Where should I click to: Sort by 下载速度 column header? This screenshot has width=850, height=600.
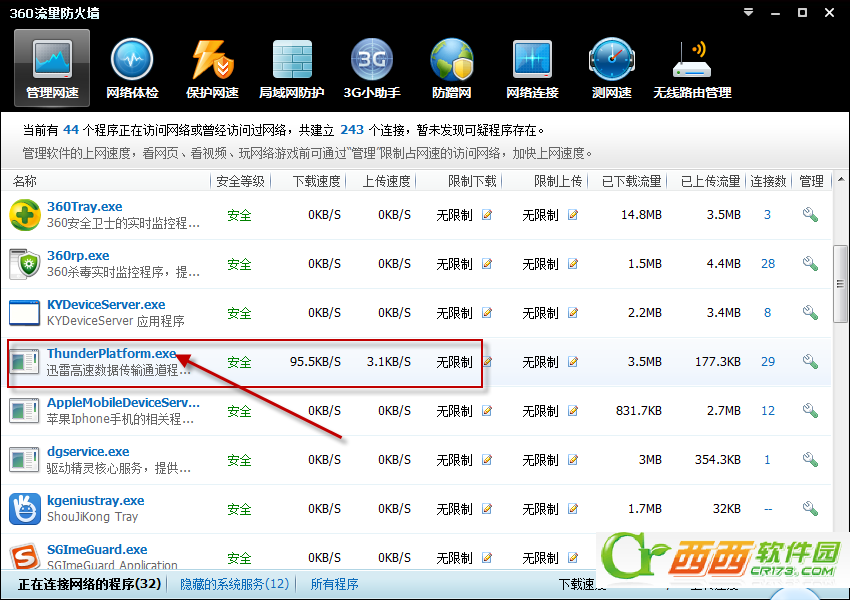click(x=317, y=181)
